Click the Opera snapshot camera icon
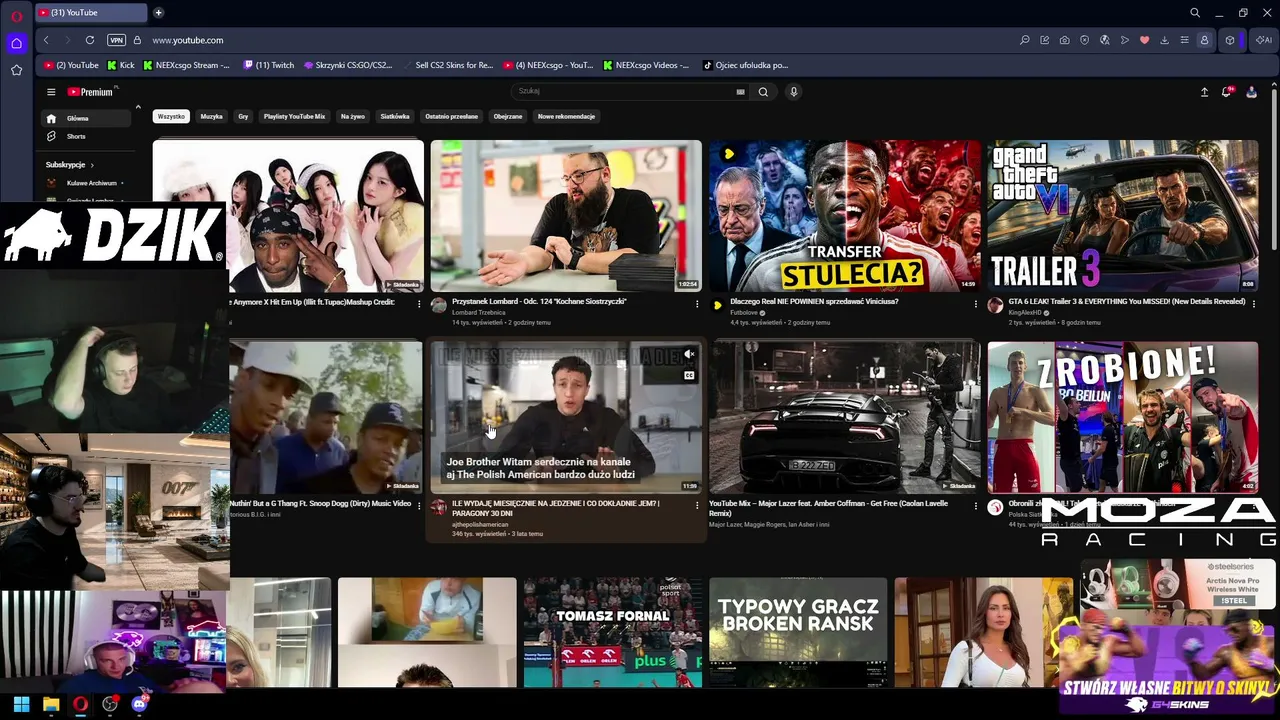This screenshot has width=1280, height=720. 1064,40
